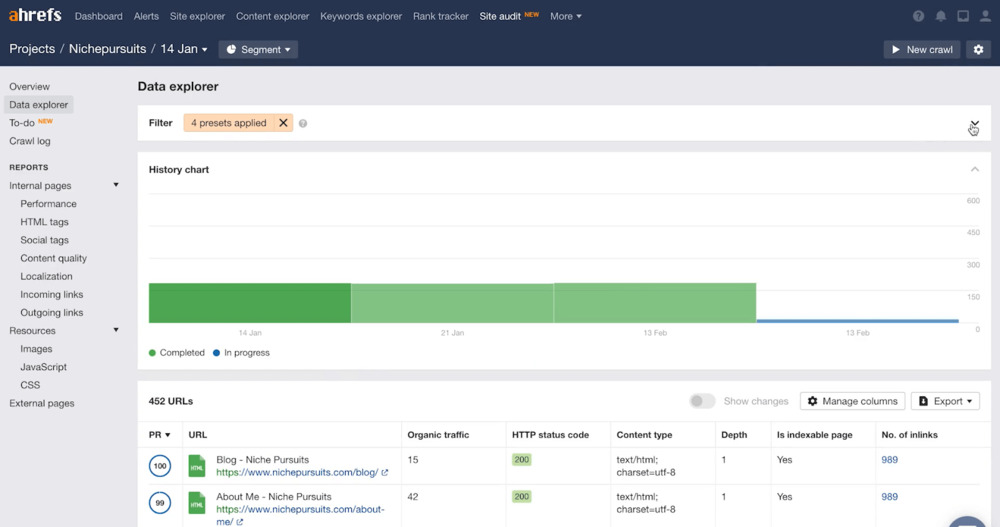The height and width of the screenshot is (527, 1000).
Task: Click the blue in-progress 13 Feb bar
Action: tap(858, 321)
